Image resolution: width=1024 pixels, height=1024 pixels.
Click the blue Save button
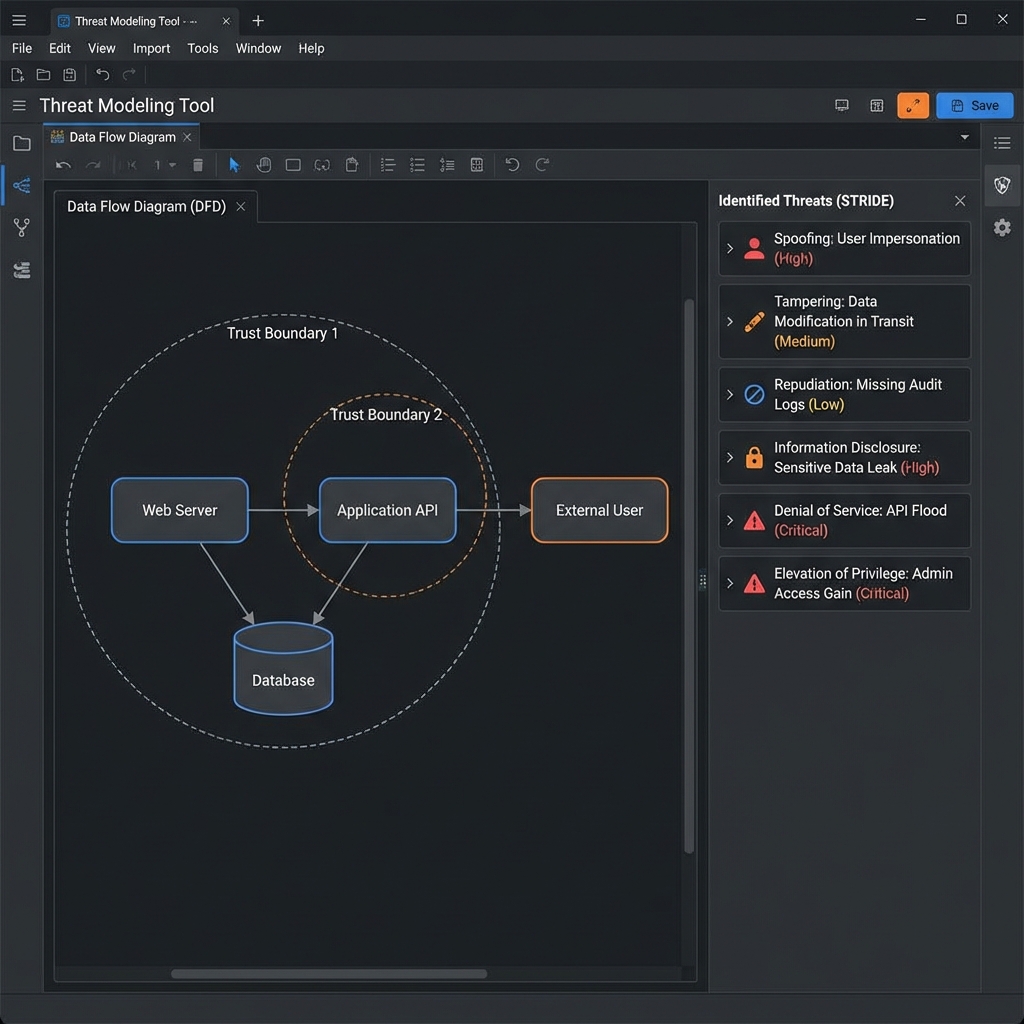(x=975, y=105)
